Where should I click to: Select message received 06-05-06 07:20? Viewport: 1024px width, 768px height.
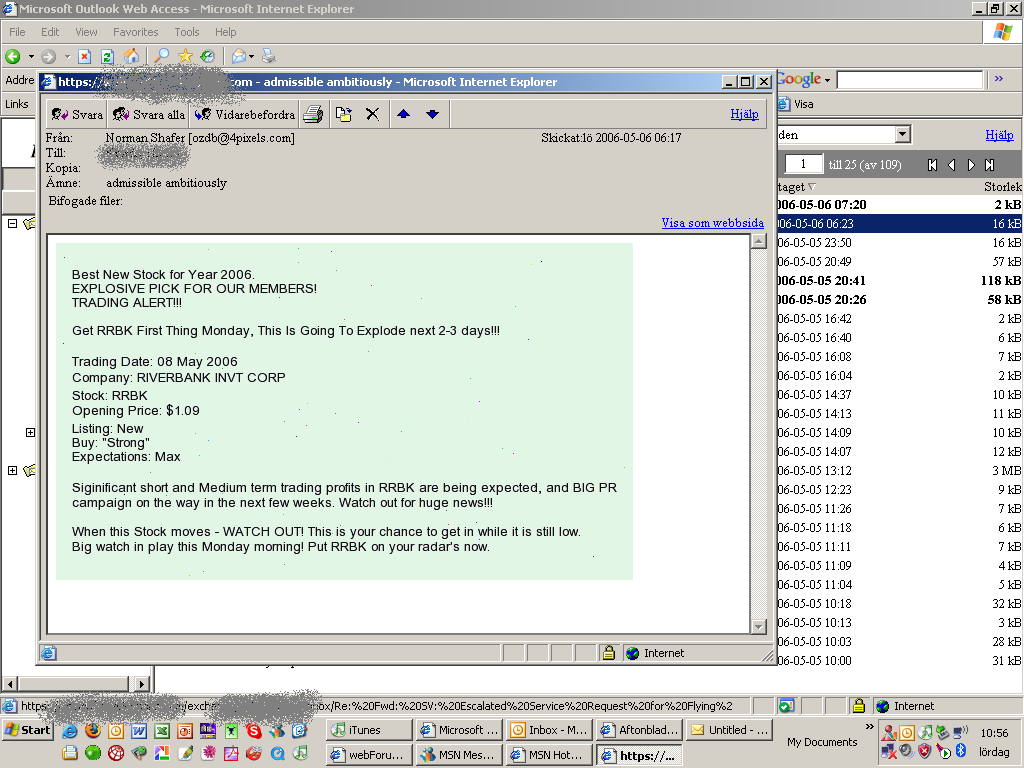pyautogui.click(x=900, y=204)
